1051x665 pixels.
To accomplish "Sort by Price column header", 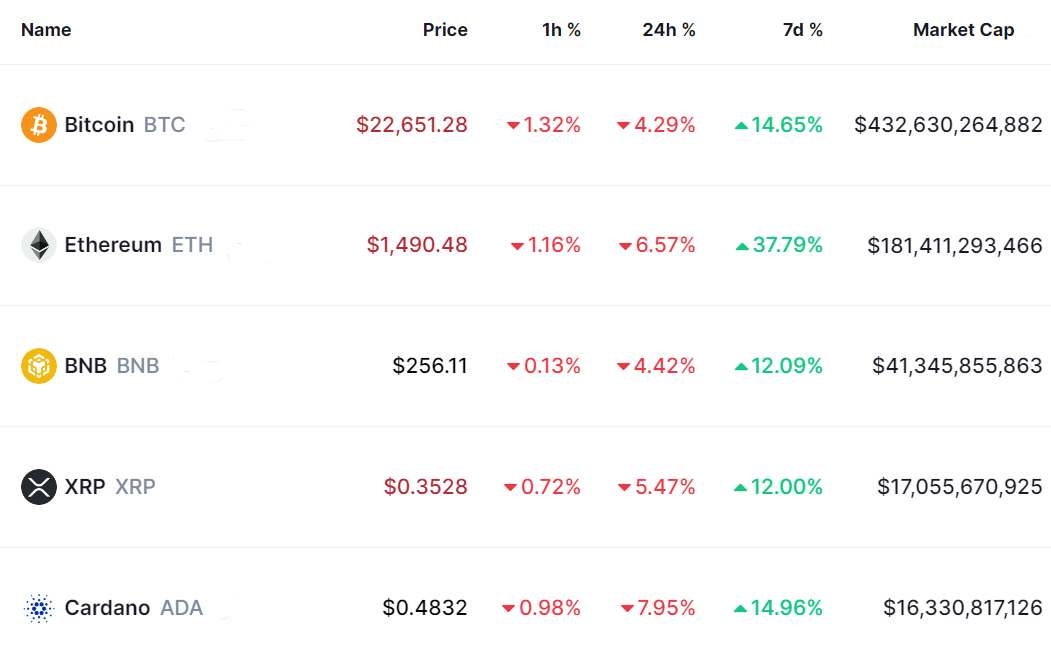I will (445, 30).
